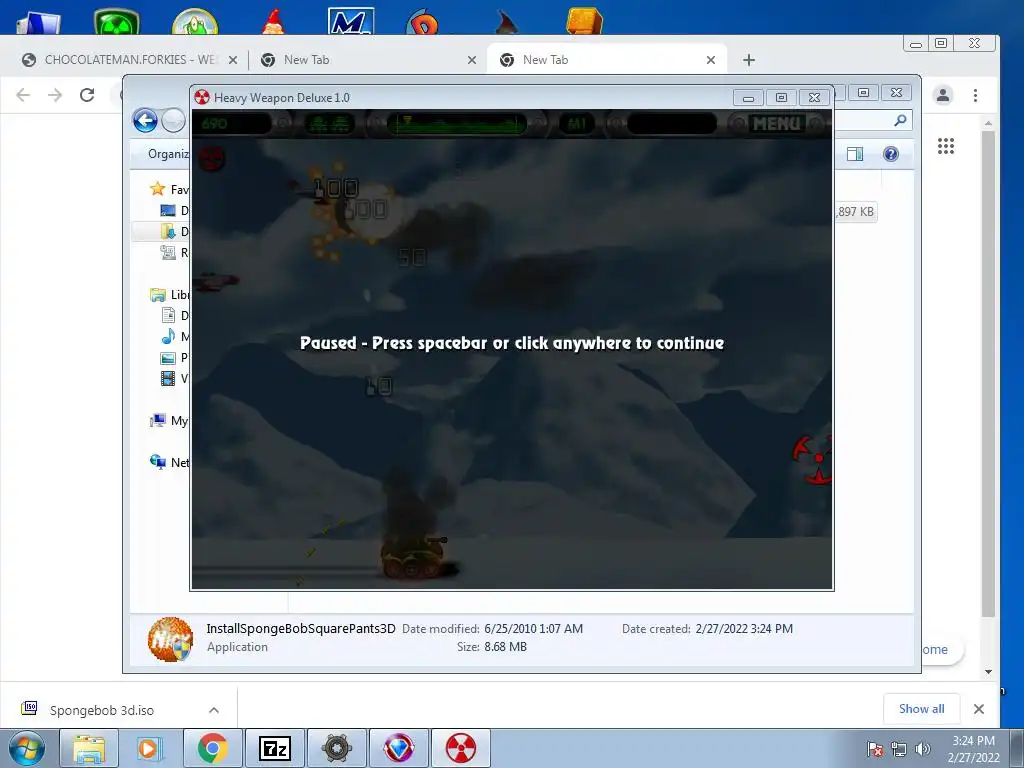
Task: Click Chrome back arrow
Action: pos(24,95)
